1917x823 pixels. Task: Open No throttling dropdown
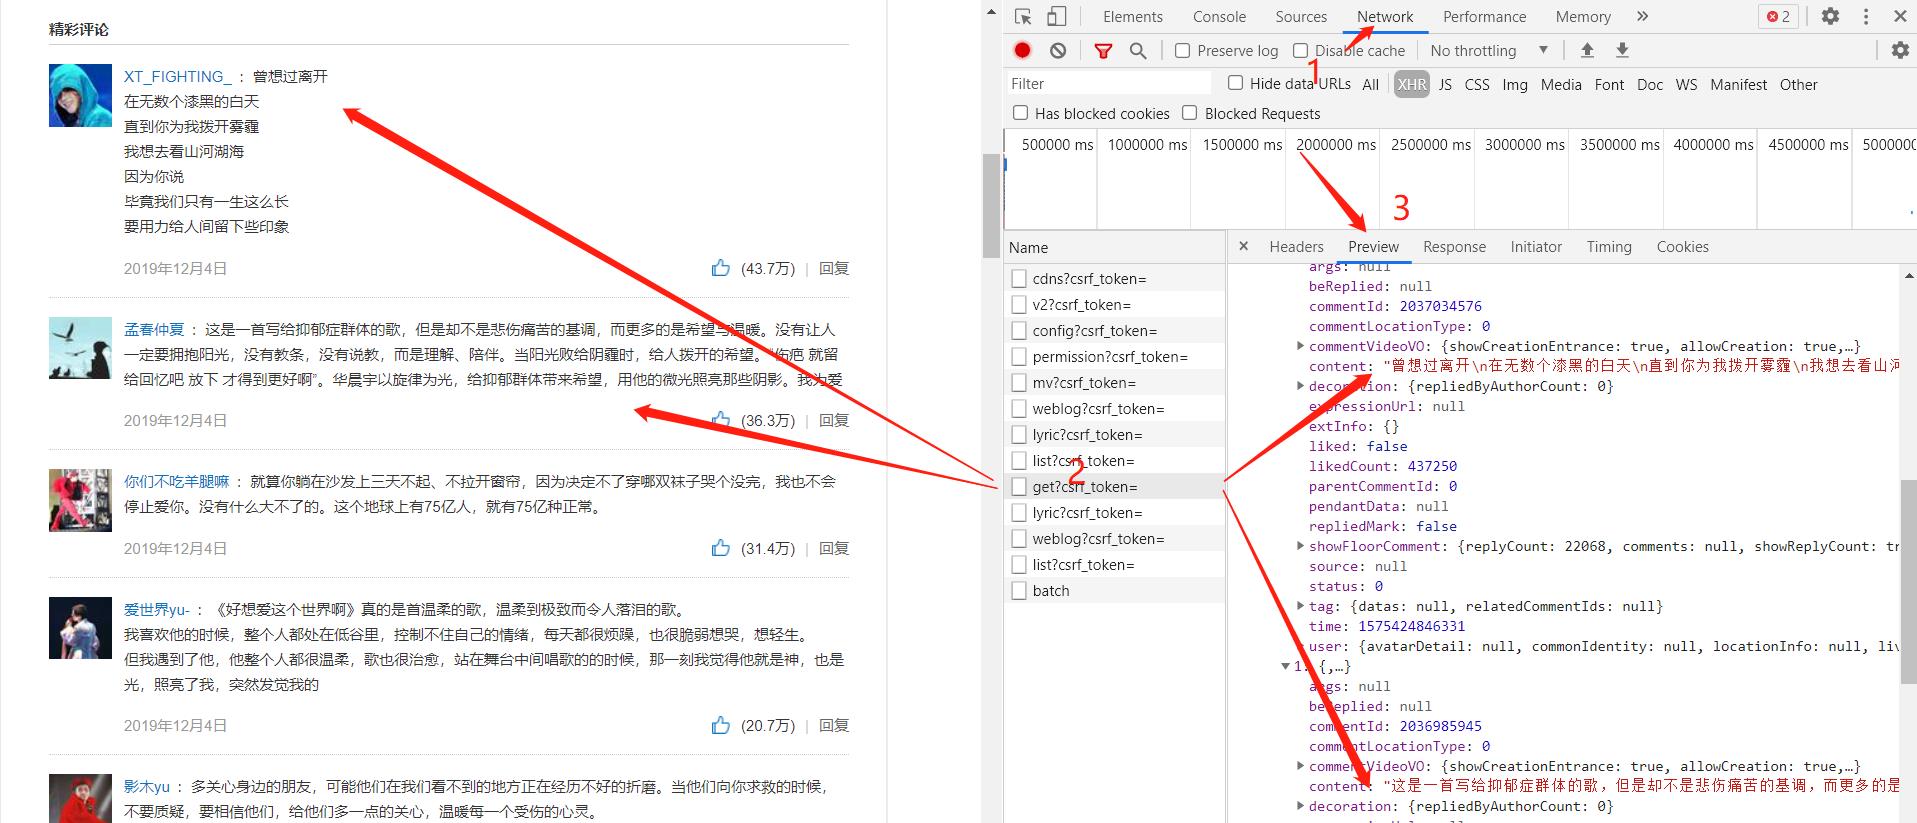[x=1488, y=50]
